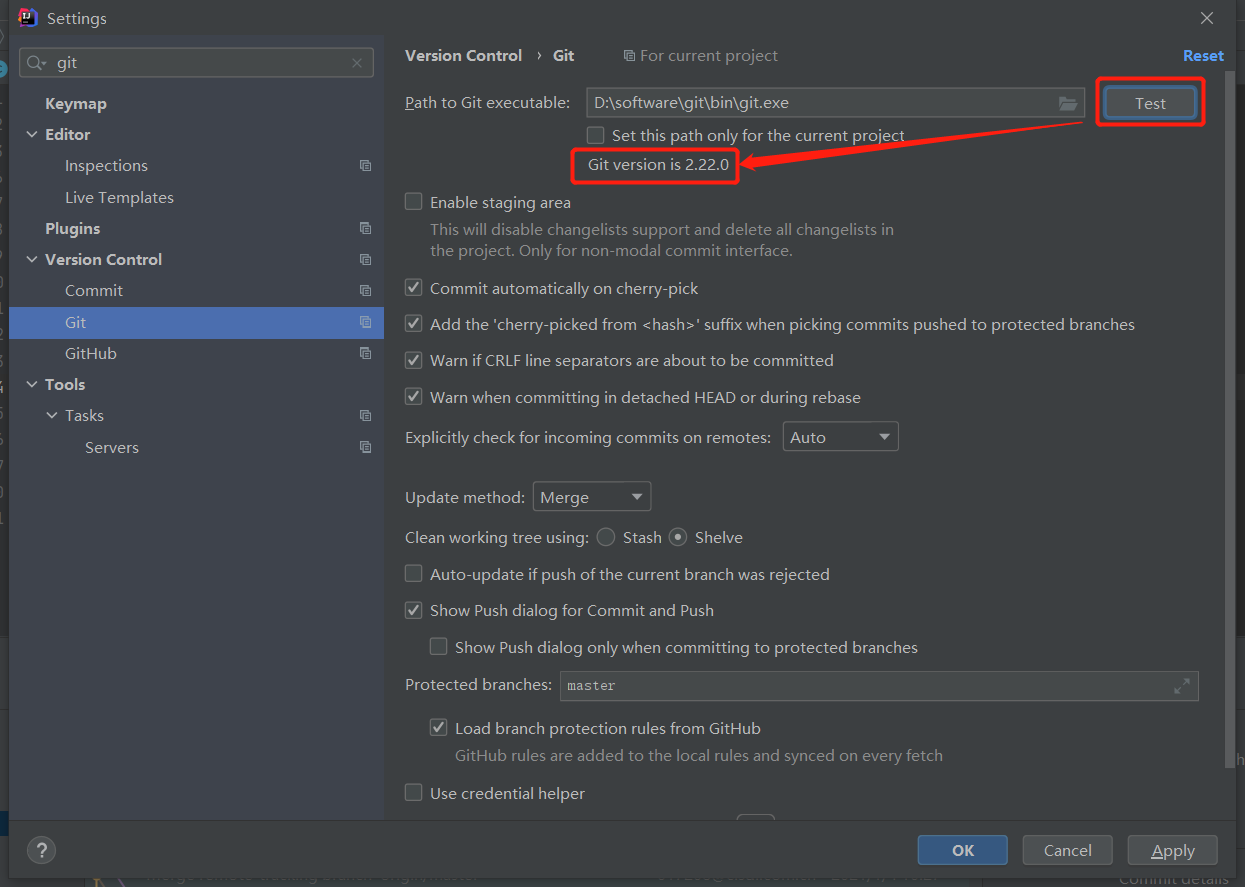The width and height of the screenshot is (1245, 887).
Task: Check Show Push dialog only for protected branches
Action: [x=438, y=647]
